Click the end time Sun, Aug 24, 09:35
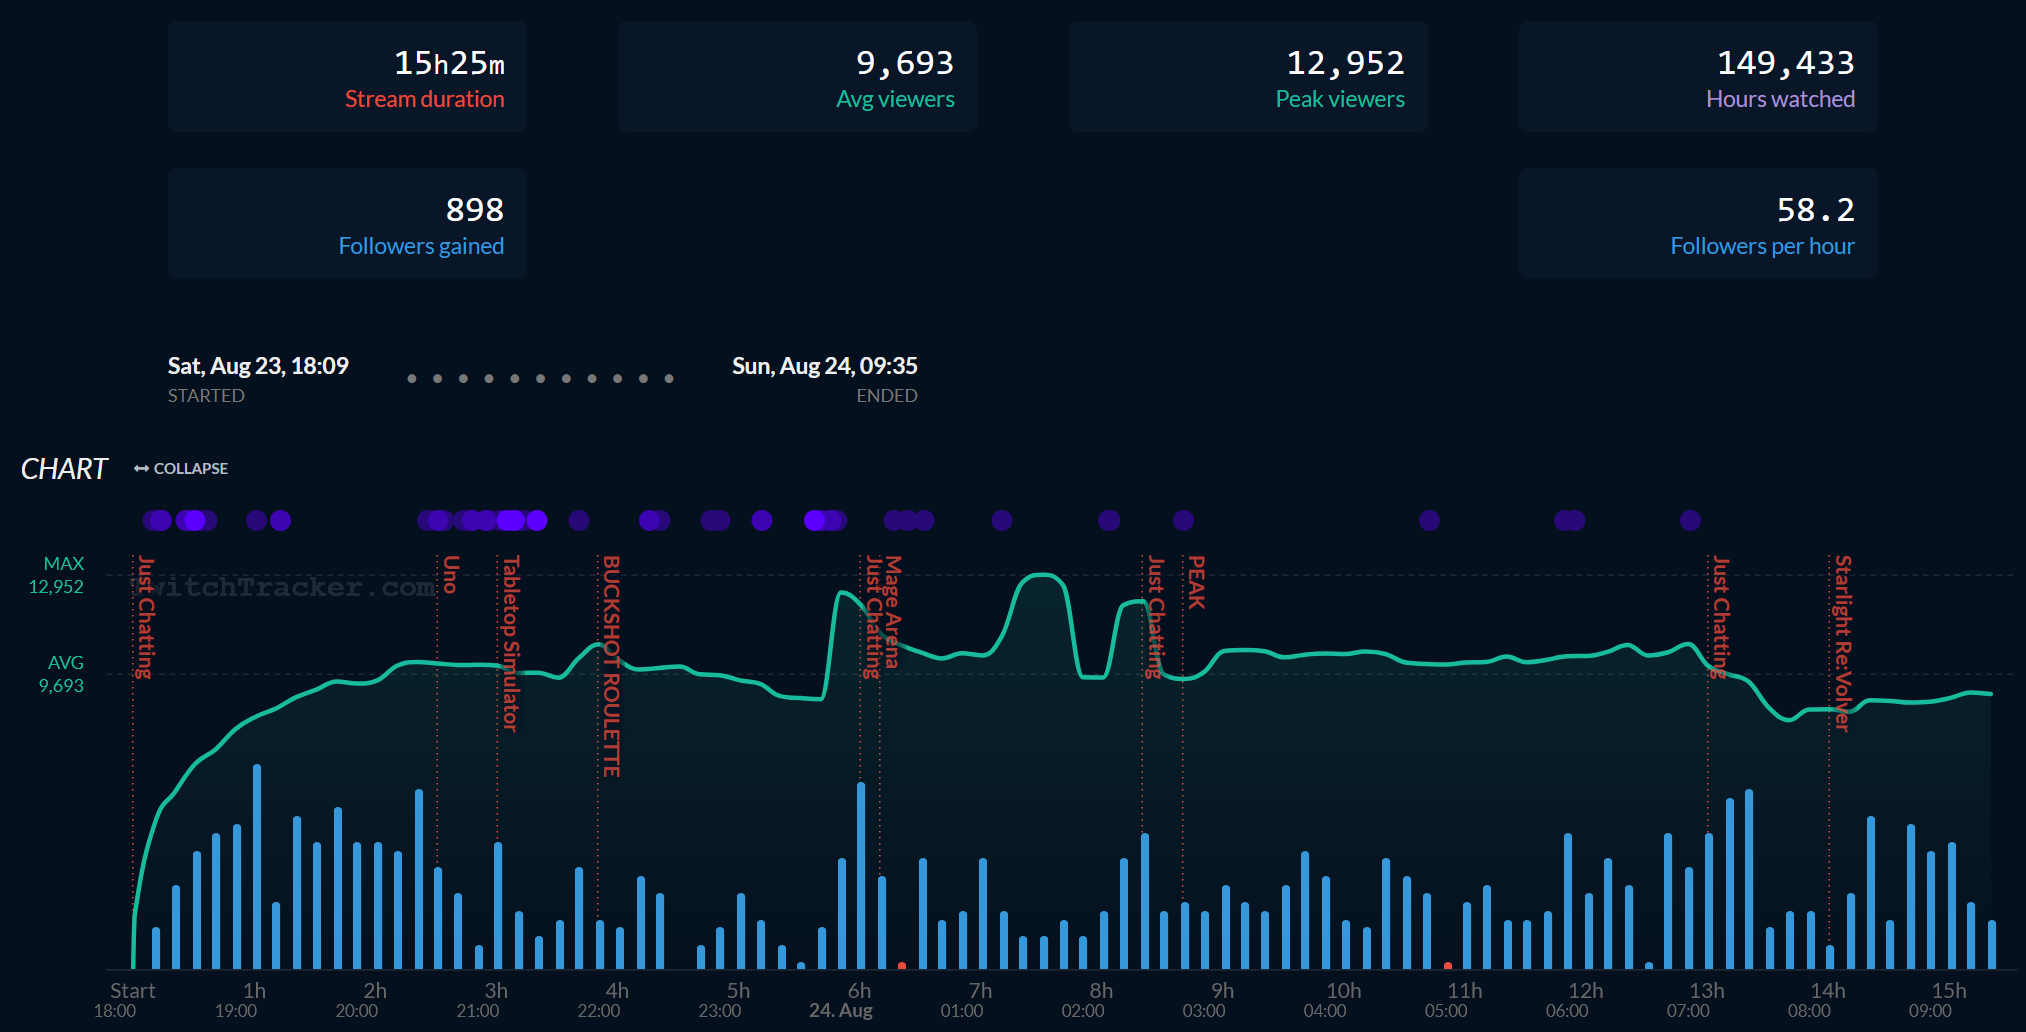The height and width of the screenshot is (1032, 2026). coord(825,366)
